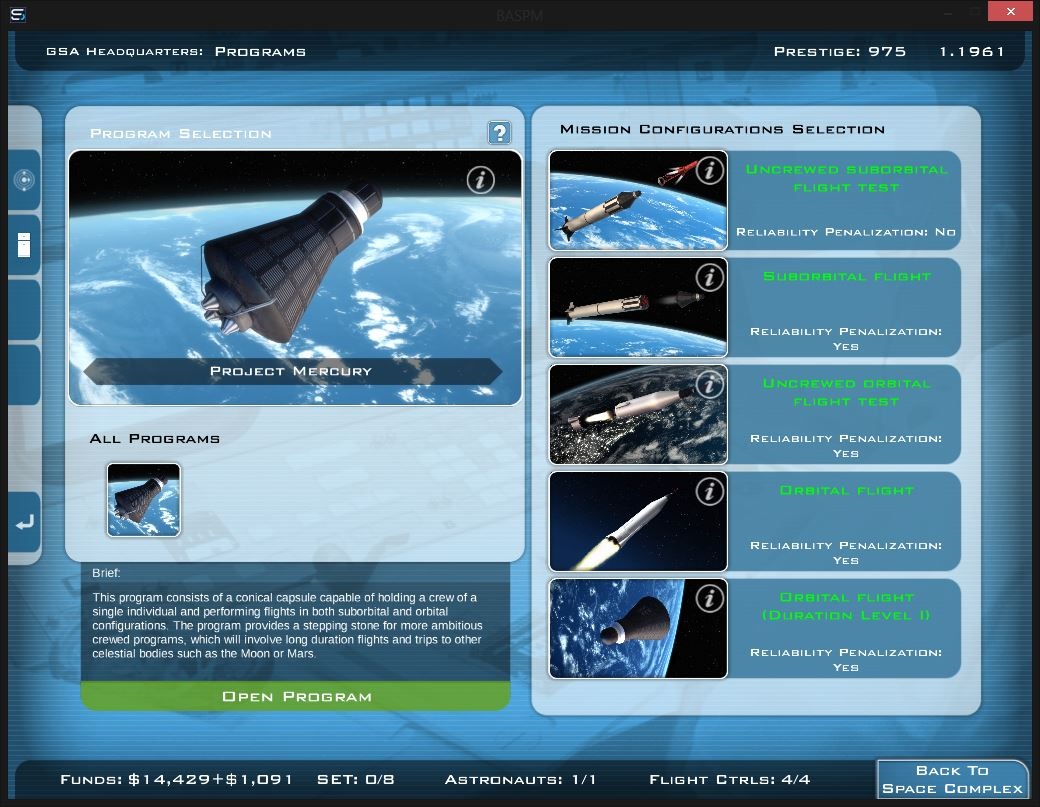
Task: Select the Uncrewed Orbital Flight Test title
Action: coord(846,393)
